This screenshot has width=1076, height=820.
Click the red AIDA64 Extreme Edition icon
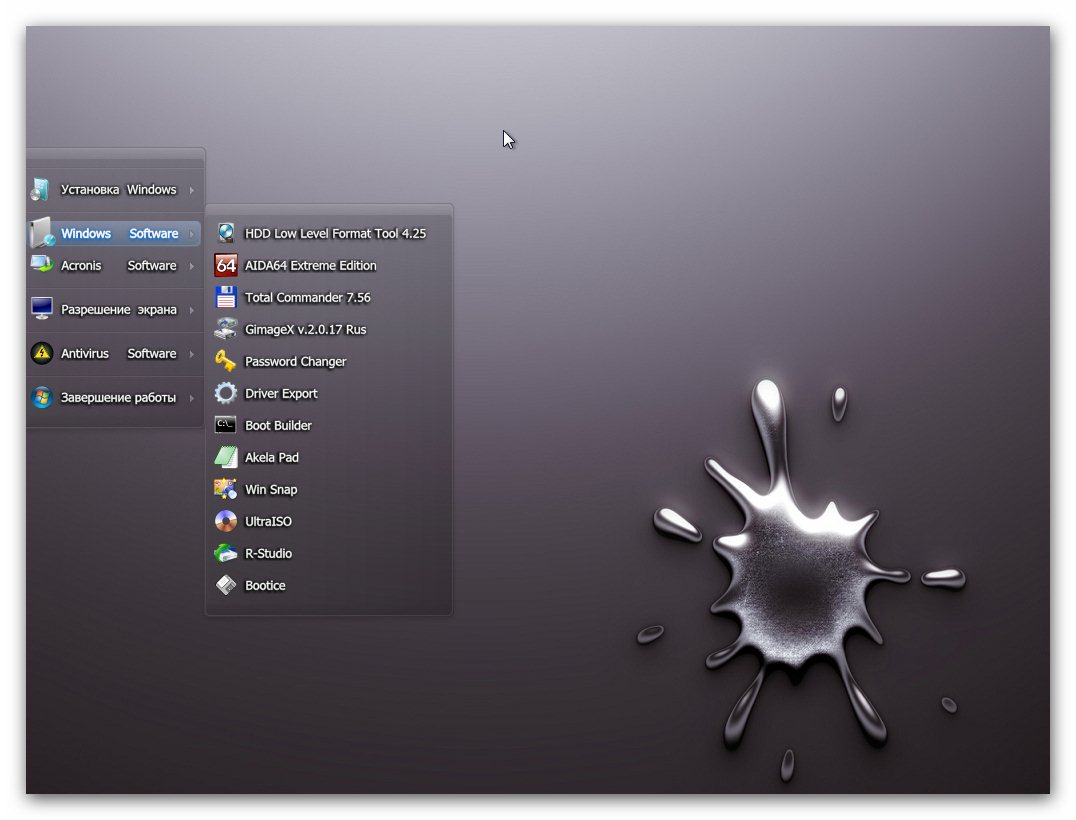[x=226, y=266]
